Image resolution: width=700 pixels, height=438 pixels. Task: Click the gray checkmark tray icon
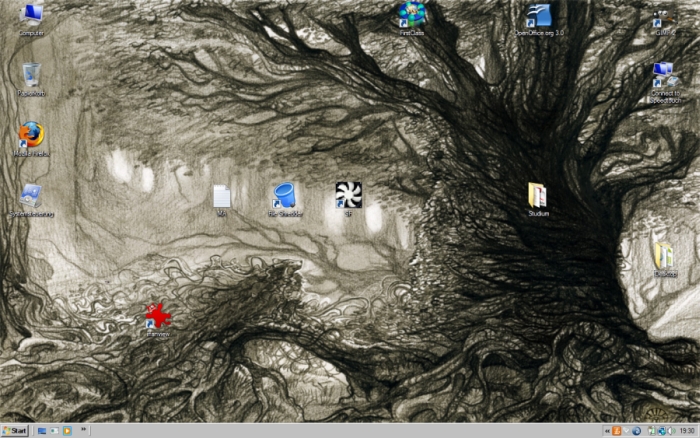(x=626, y=431)
